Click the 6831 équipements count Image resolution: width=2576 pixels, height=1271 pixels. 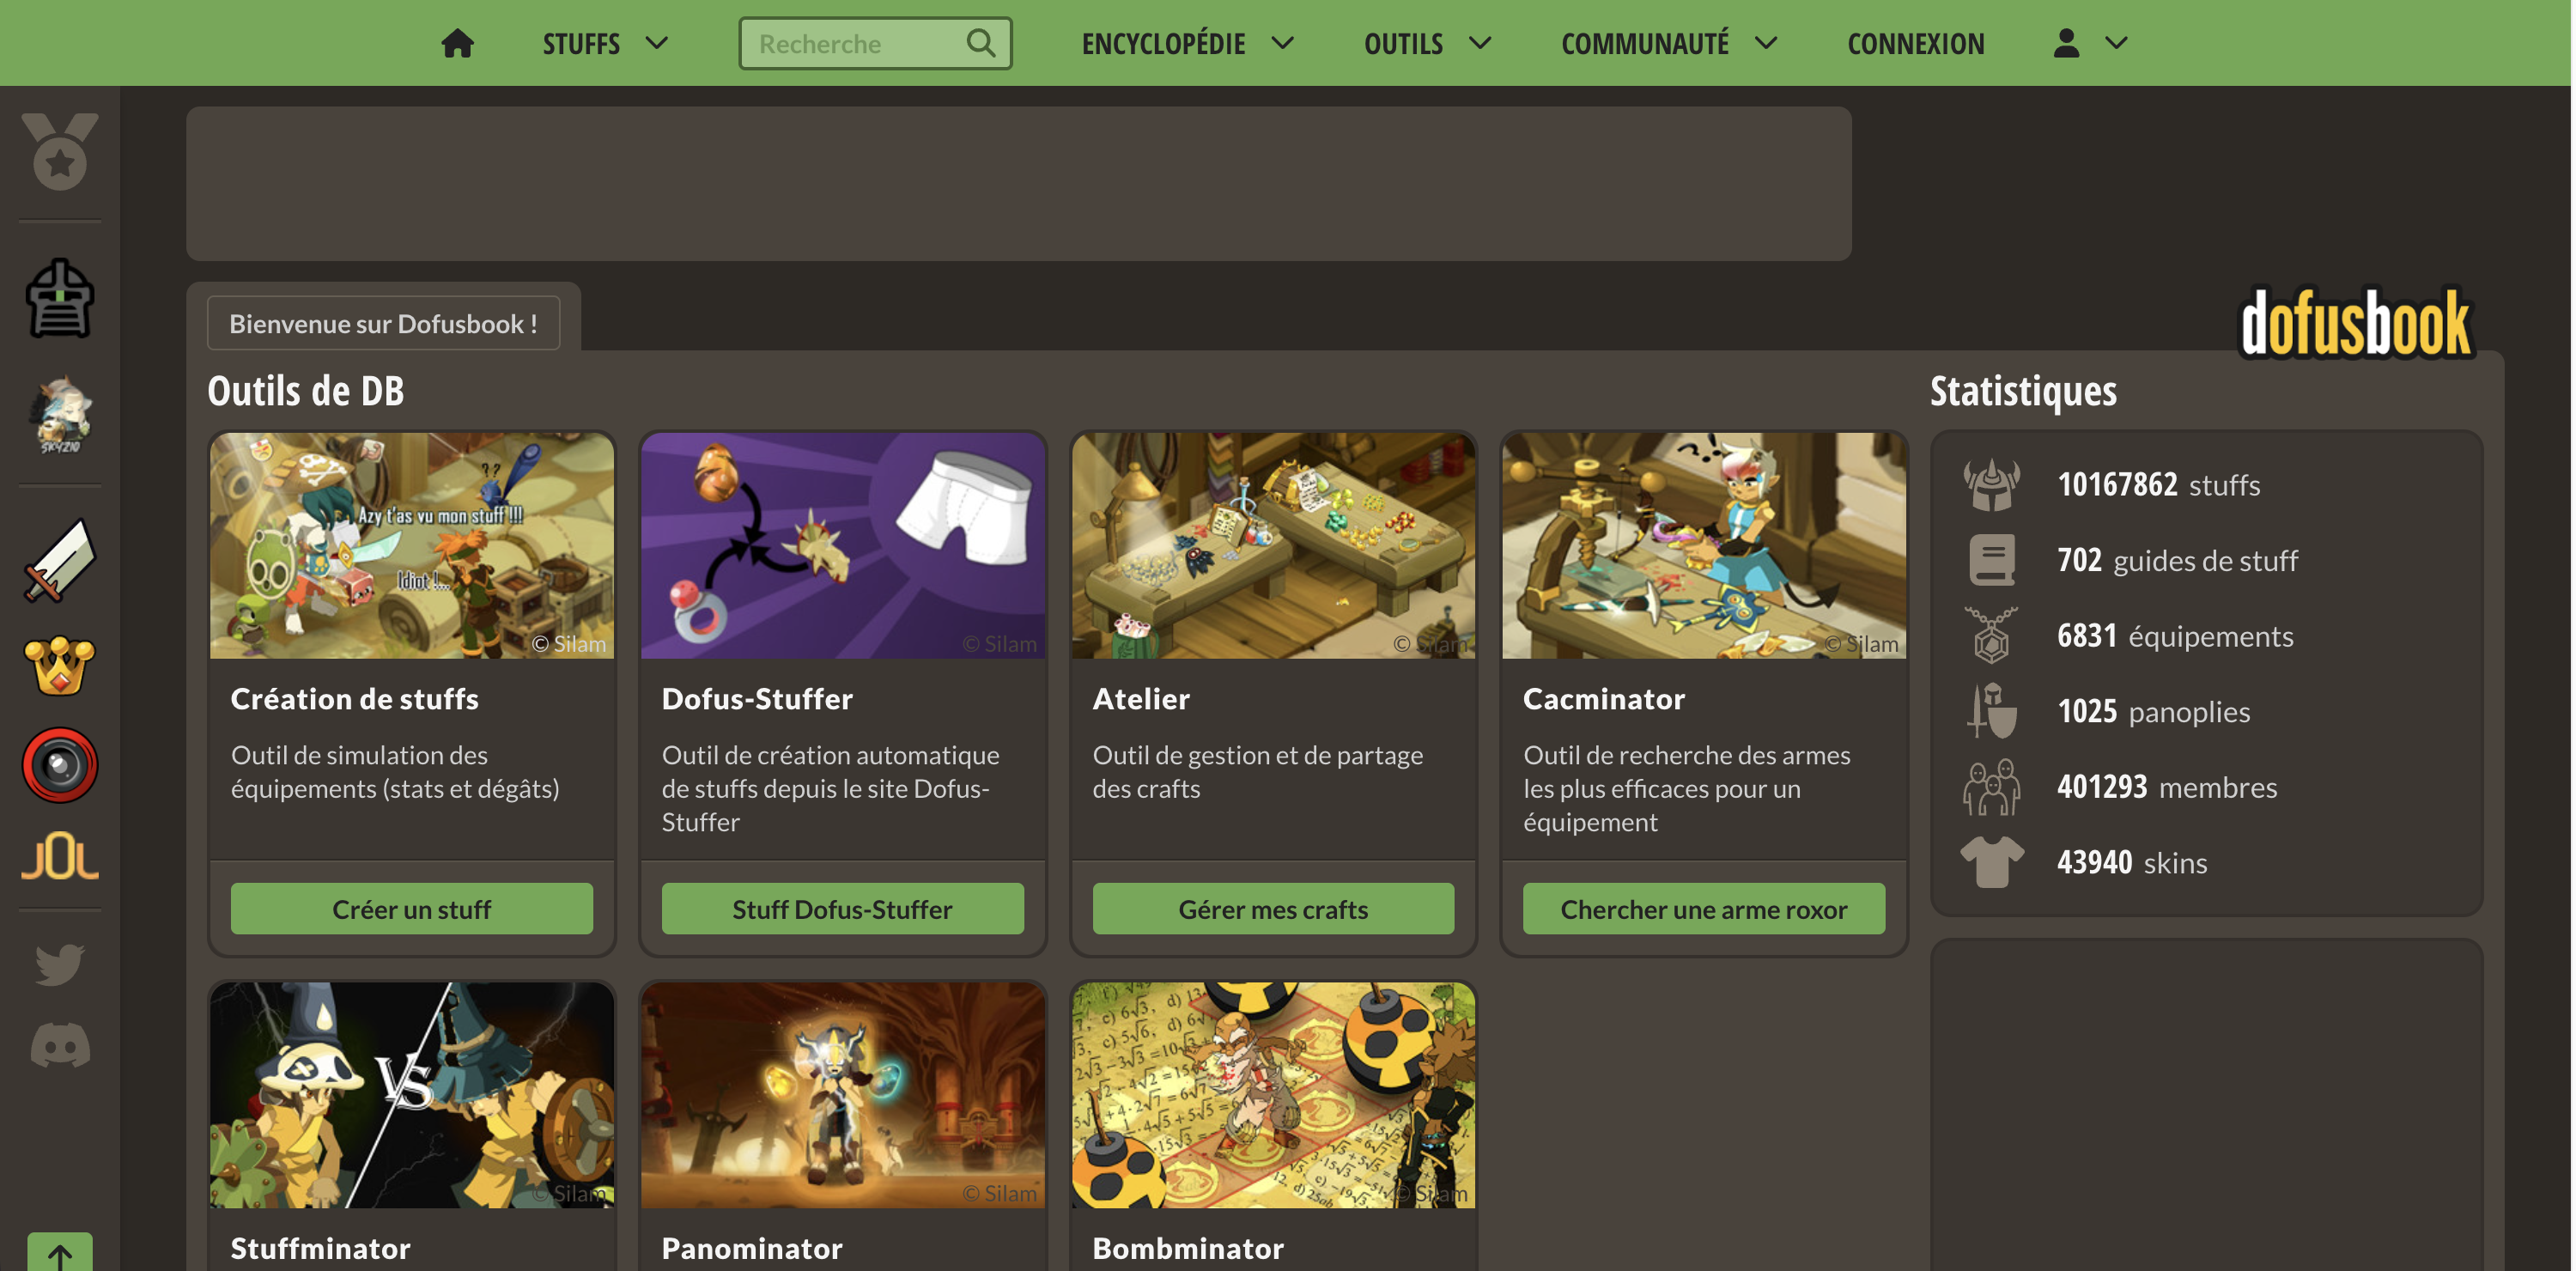click(2175, 635)
